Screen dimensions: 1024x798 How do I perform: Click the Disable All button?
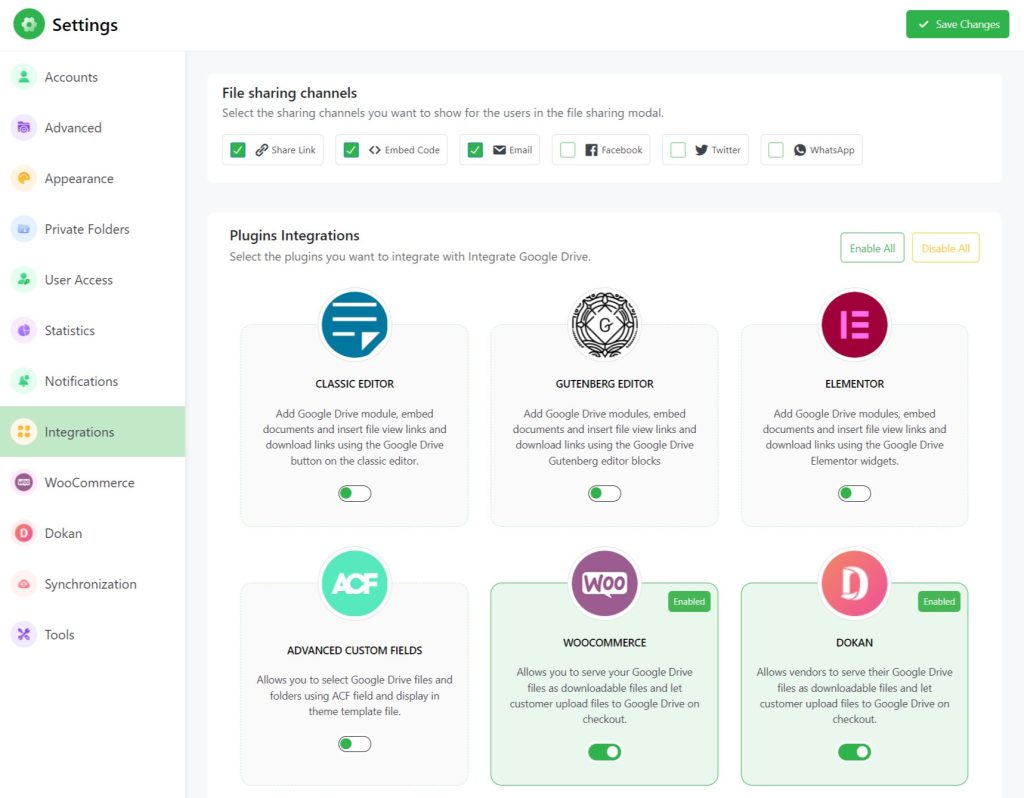point(945,248)
